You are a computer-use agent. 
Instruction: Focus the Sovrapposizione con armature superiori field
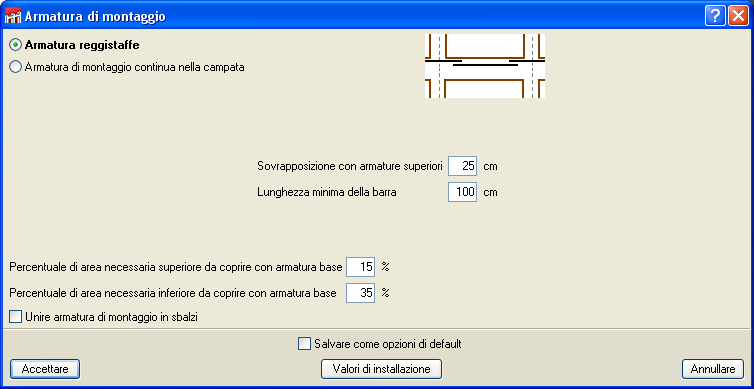pos(462,166)
